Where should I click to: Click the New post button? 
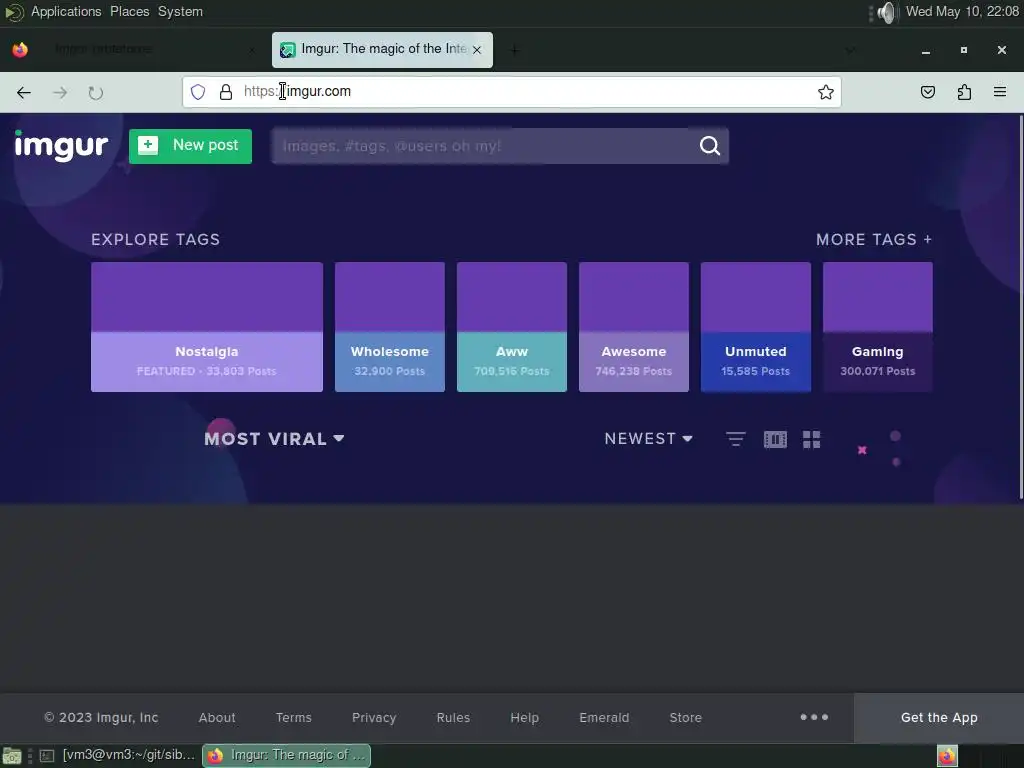pyautogui.click(x=190, y=146)
